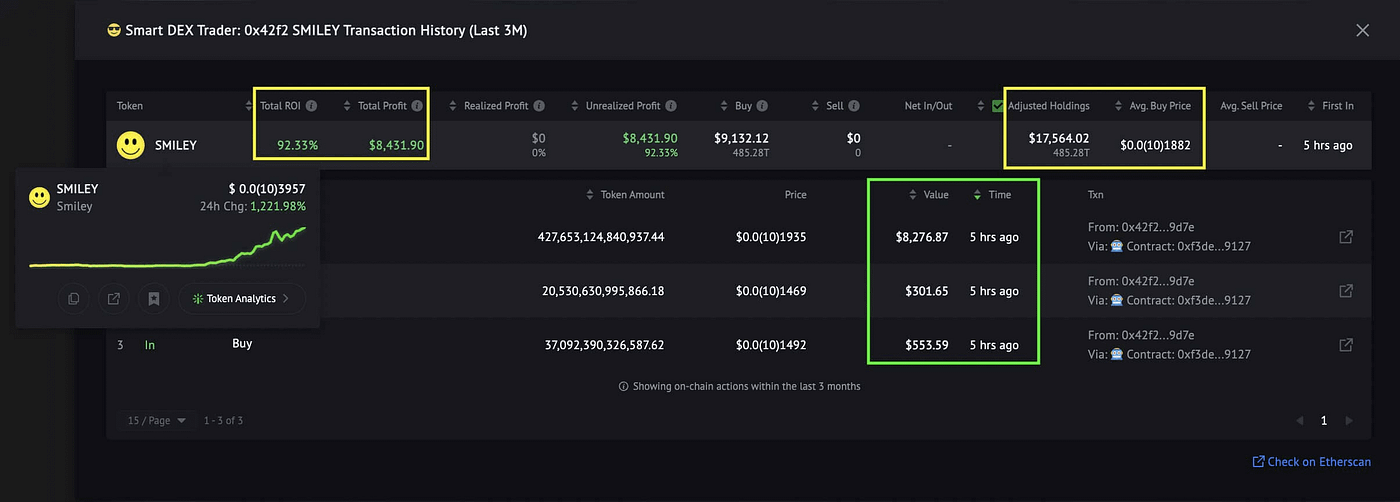This screenshot has width=1400, height=502.
Task: Sort by Unrealized Profit column
Action: [575, 106]
